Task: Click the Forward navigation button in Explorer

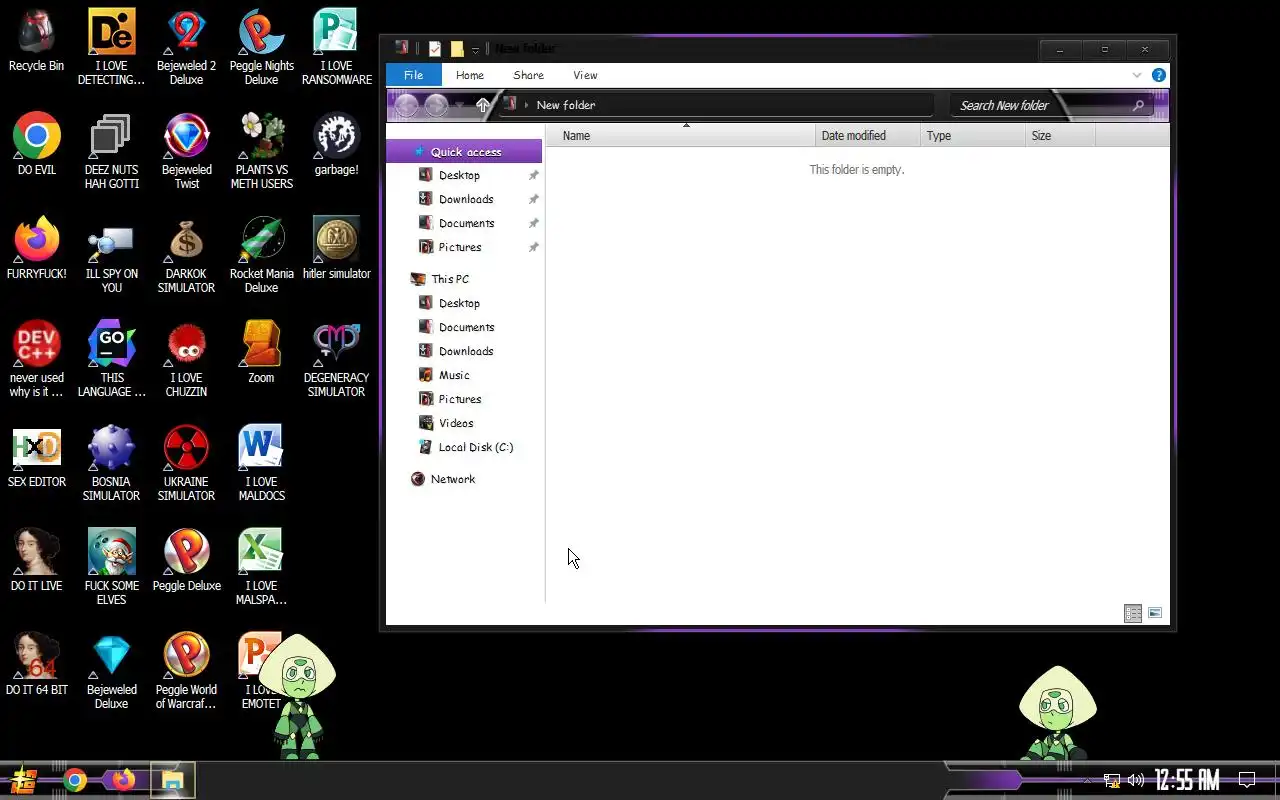Action: point(436,104)
